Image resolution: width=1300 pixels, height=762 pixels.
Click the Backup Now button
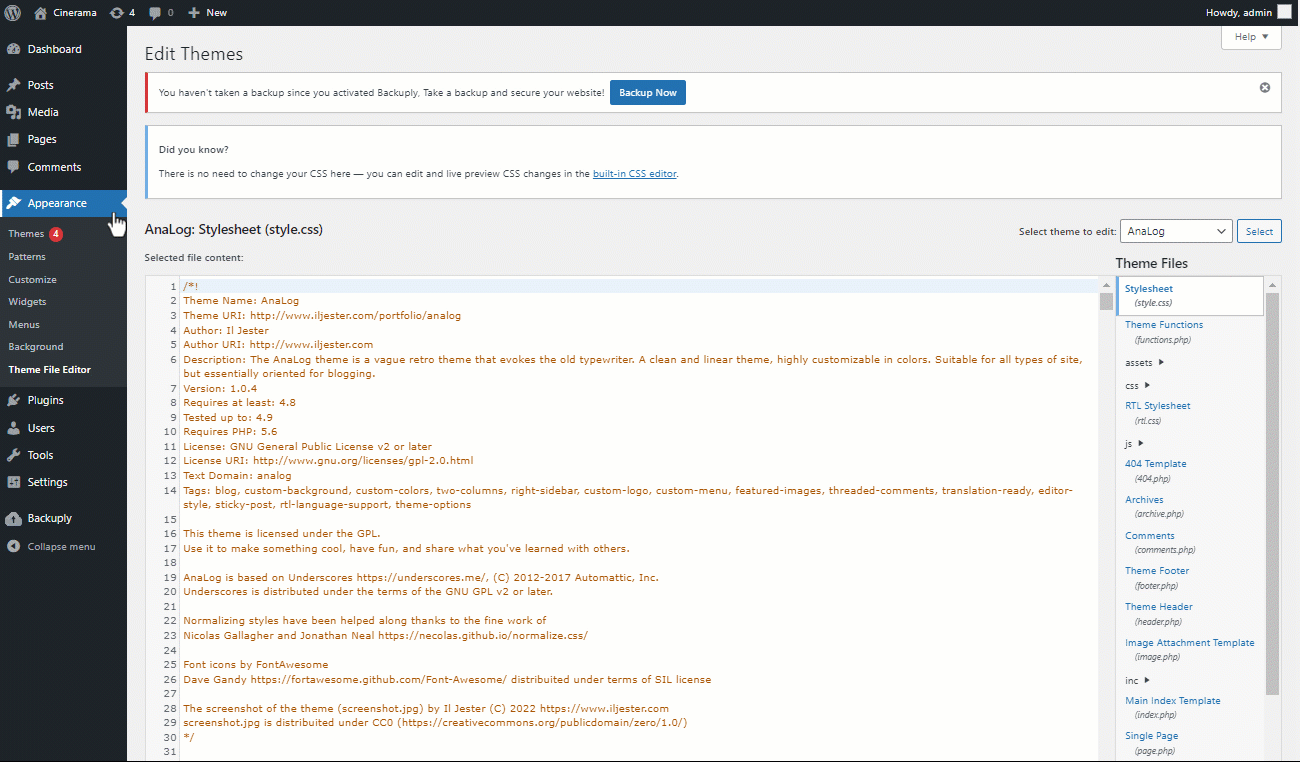click(x=647, y=93)
